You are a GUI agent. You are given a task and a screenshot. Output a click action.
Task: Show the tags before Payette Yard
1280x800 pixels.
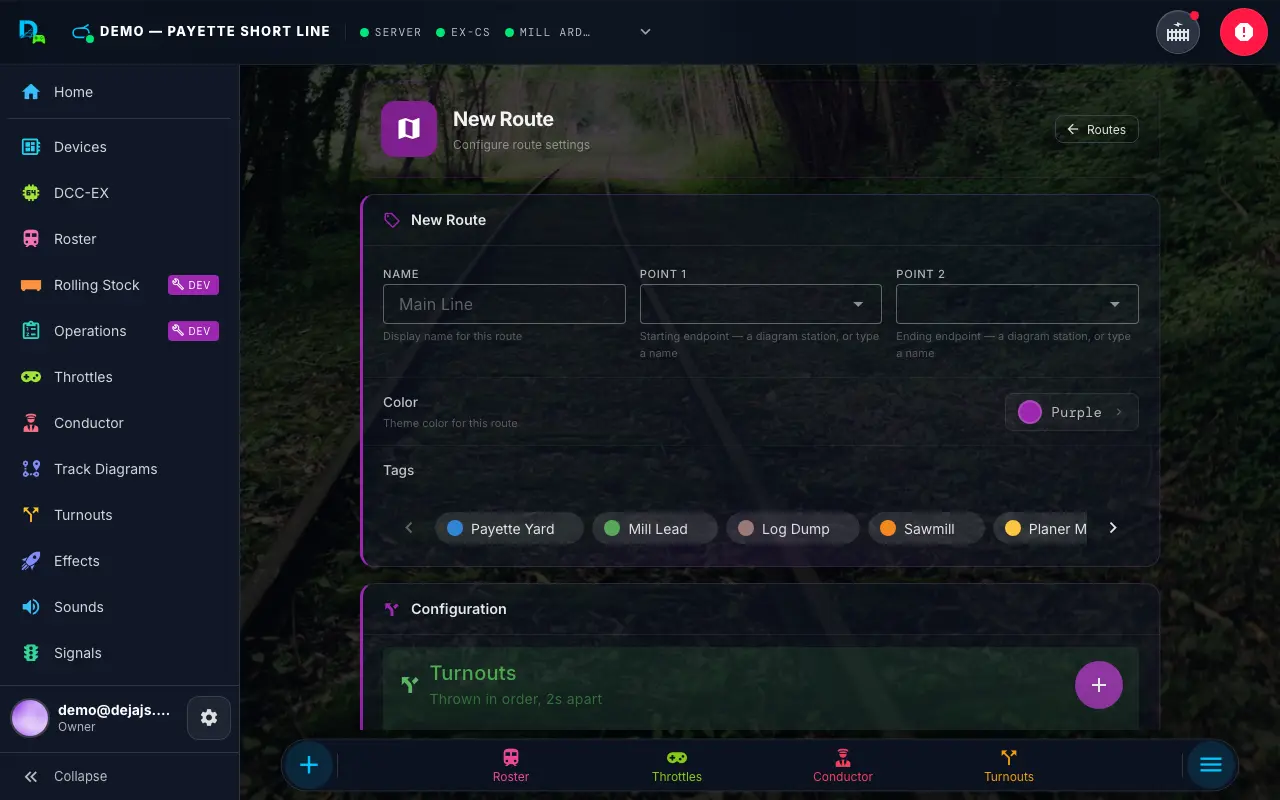pyautogui.click(x=409, y=528)
